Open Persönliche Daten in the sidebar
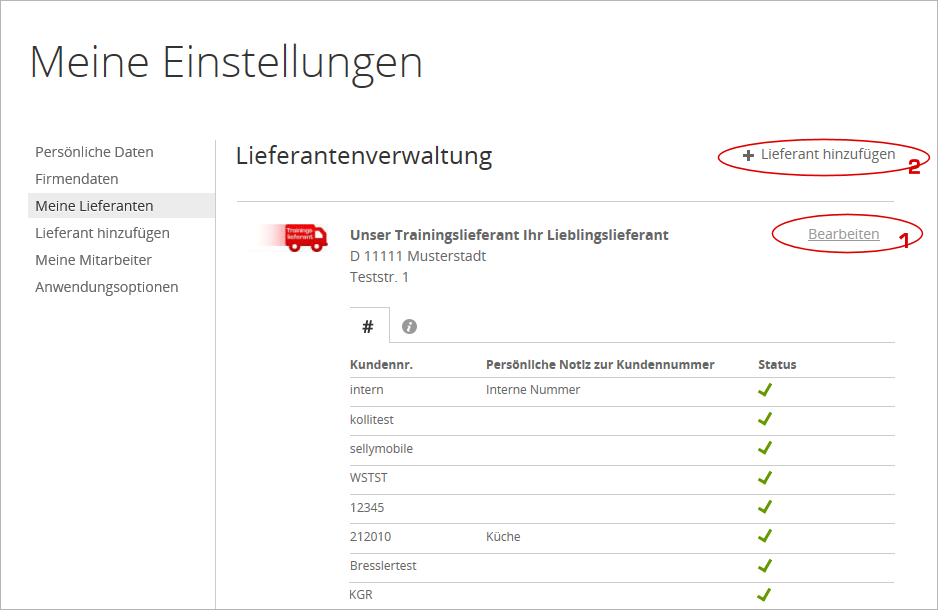Screen dimensions: 938x610 pos(94,152)
